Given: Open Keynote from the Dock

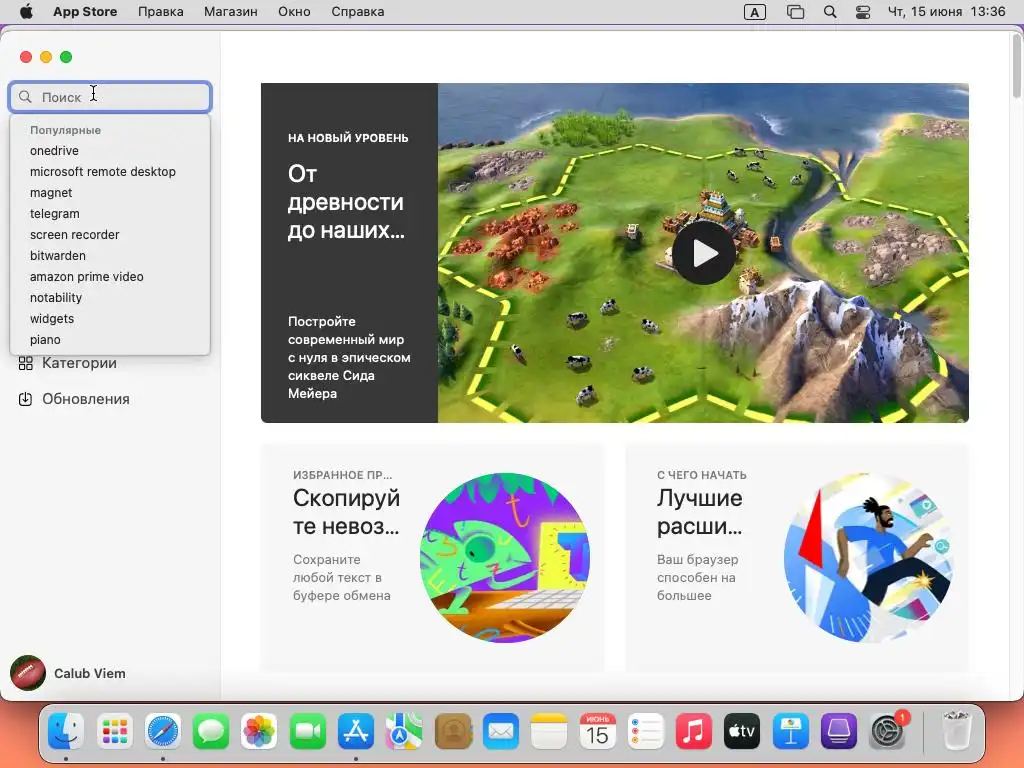Looking at the screenshot, I should point(790,731).
